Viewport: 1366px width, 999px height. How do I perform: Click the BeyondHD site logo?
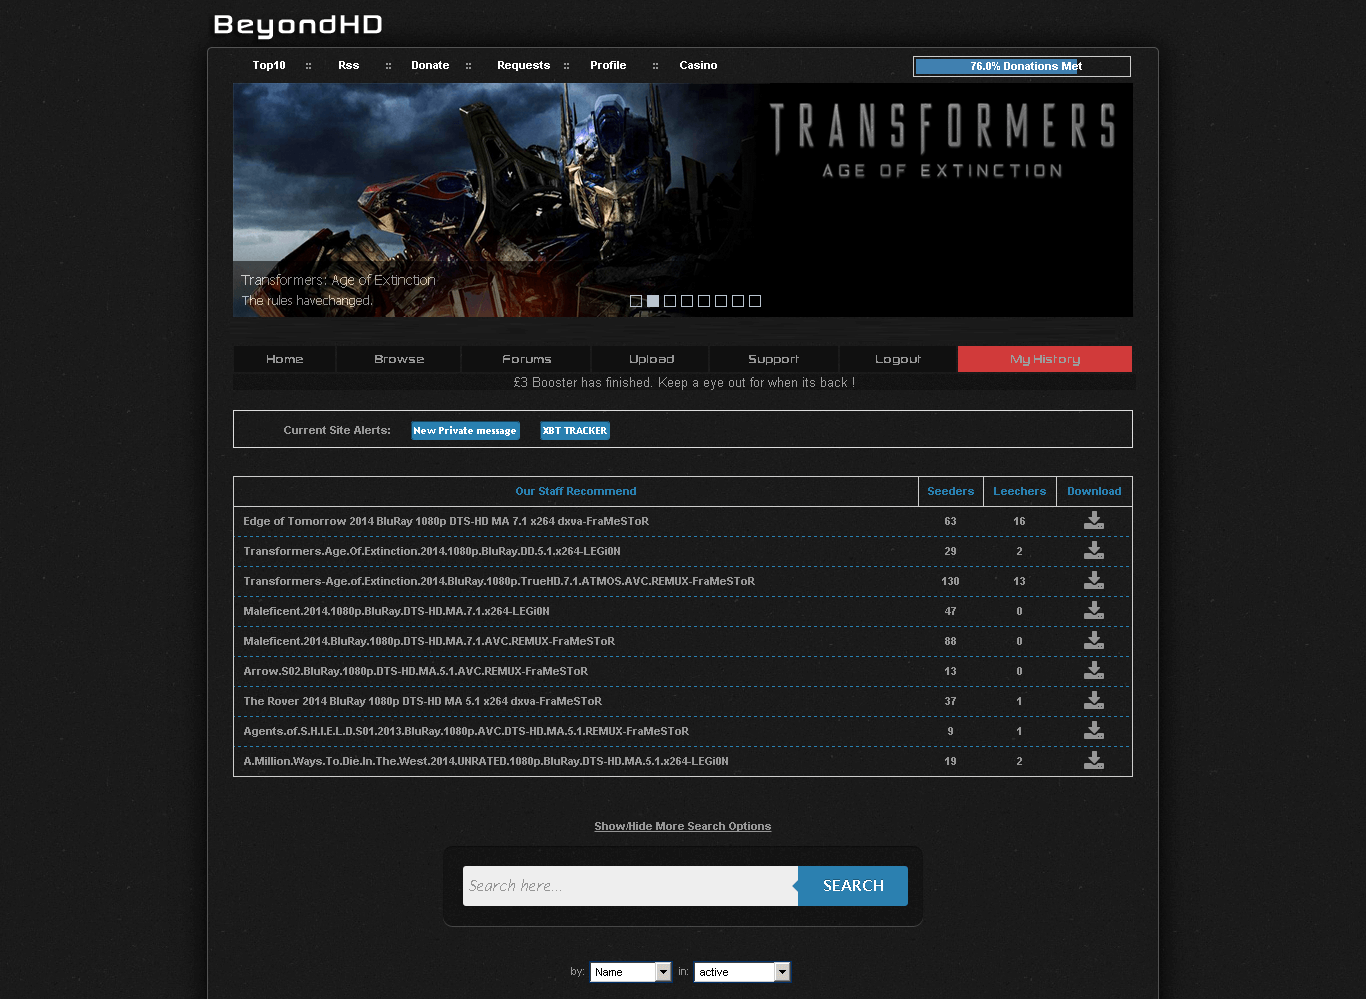(x=298, y=25)
